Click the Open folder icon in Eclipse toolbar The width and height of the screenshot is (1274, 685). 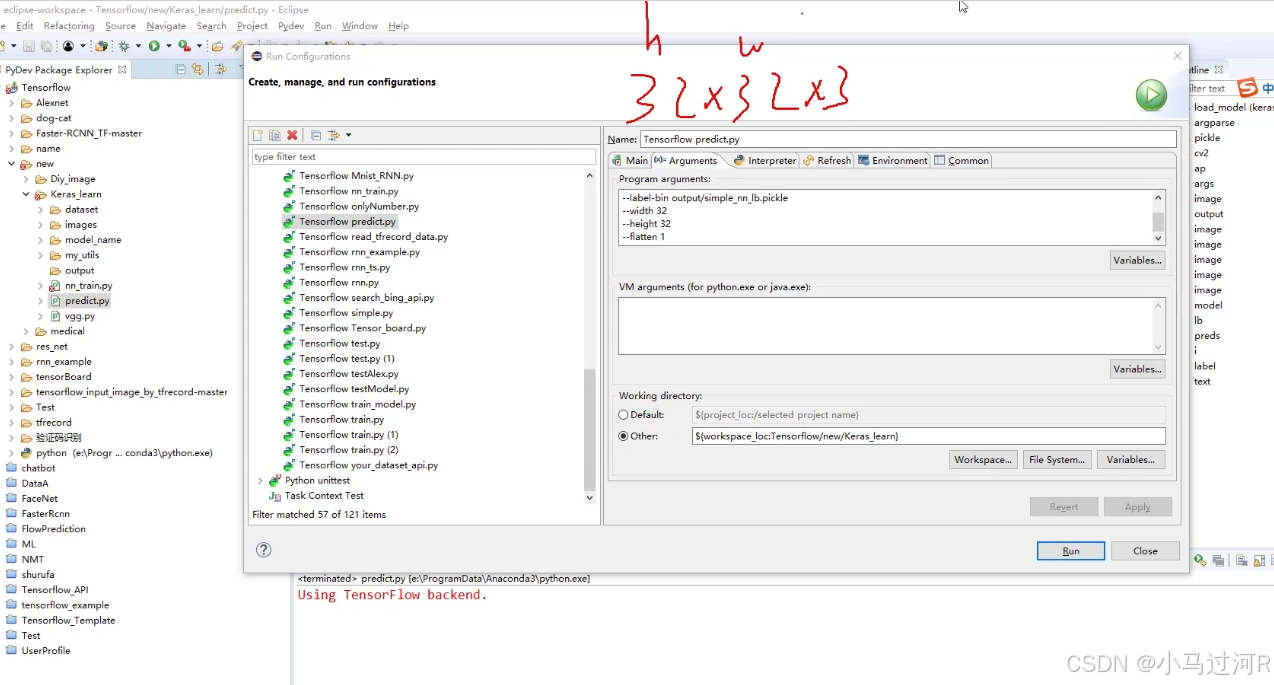[x=217, y=46]
